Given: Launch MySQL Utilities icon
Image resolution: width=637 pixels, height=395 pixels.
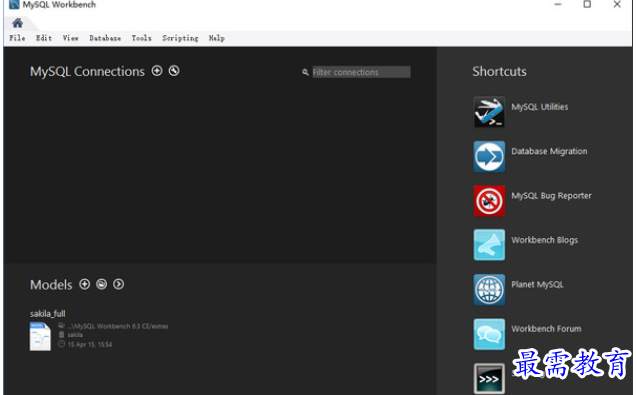Looking at the screenshot, I should click(489, 112).
